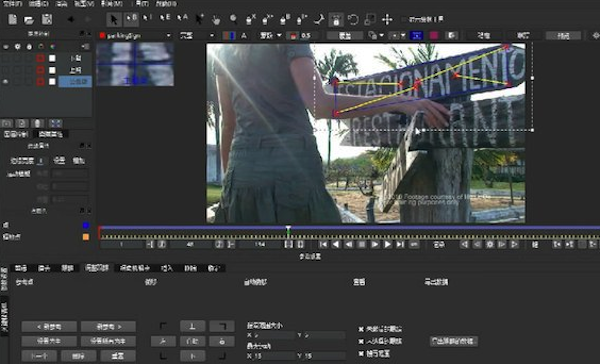Switch to the second lower-panel tab
The image size is (600, 364).
(44, 268)
